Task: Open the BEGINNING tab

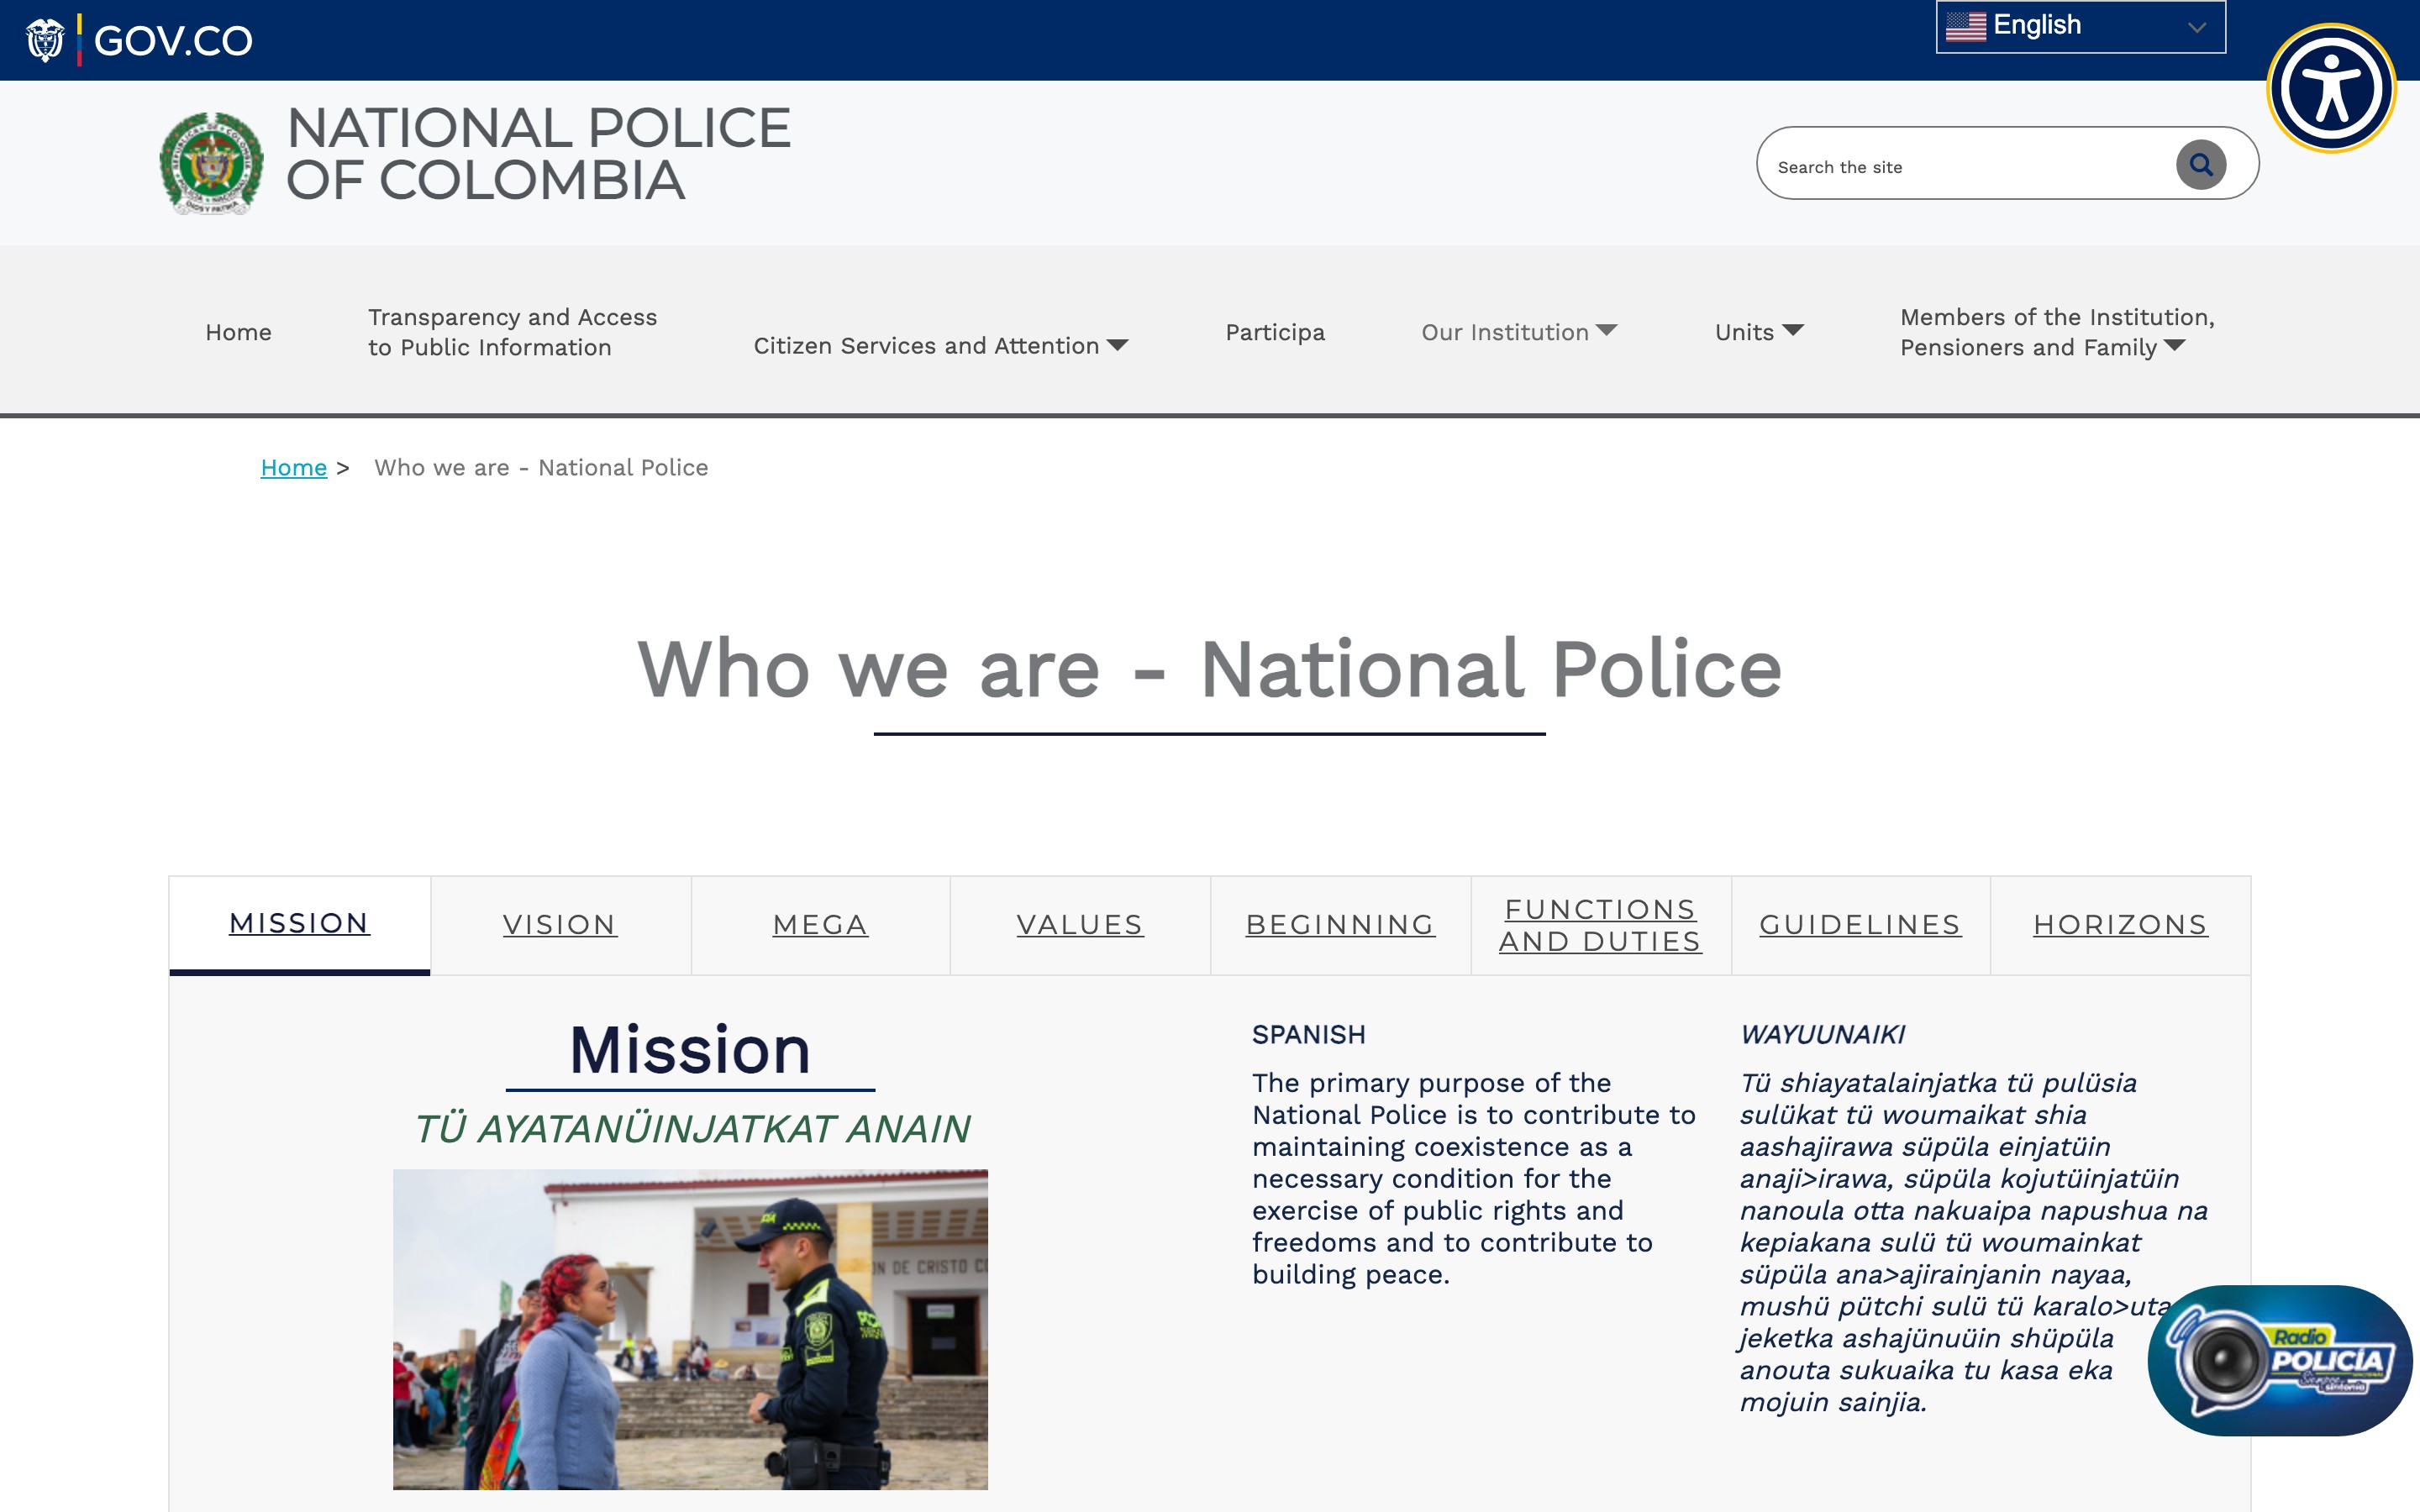Action: point(1340,925)
